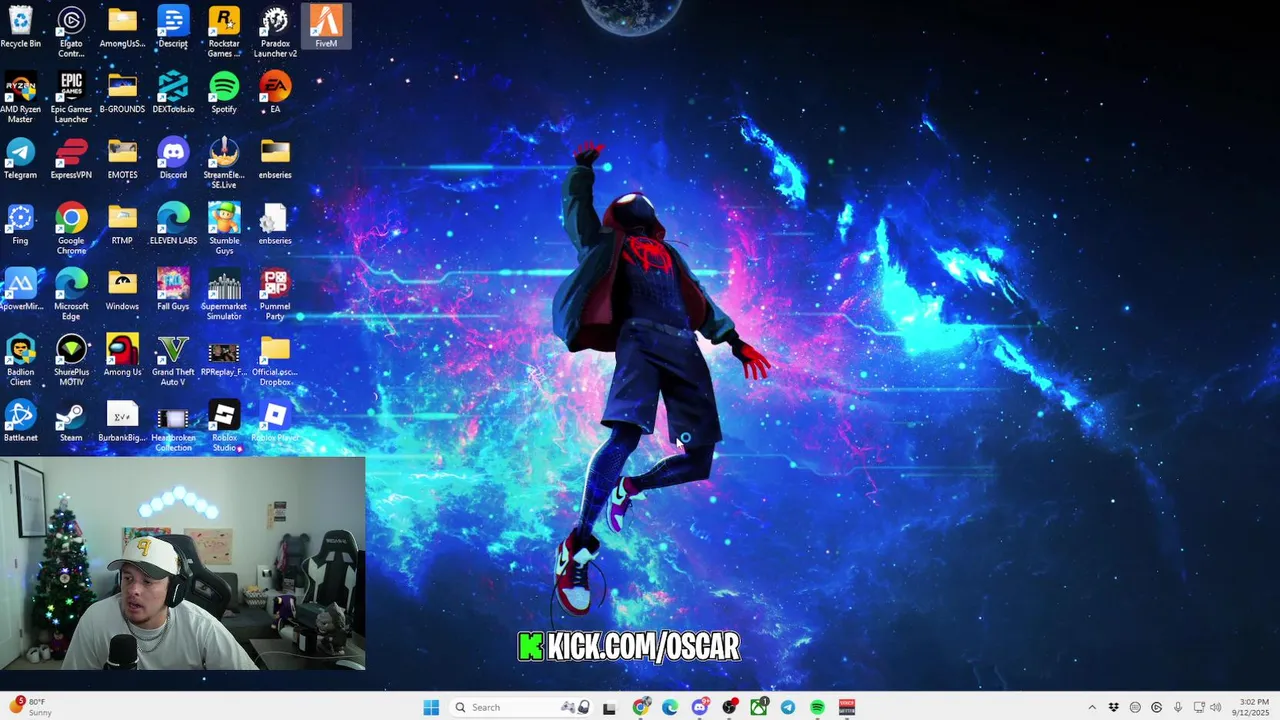
Task: Launch Among Us game shortcut
Action: coord(122,356)
